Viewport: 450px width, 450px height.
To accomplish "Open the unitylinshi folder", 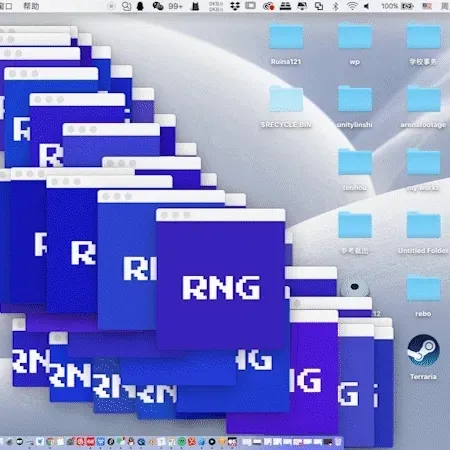I will pos(355,99).
